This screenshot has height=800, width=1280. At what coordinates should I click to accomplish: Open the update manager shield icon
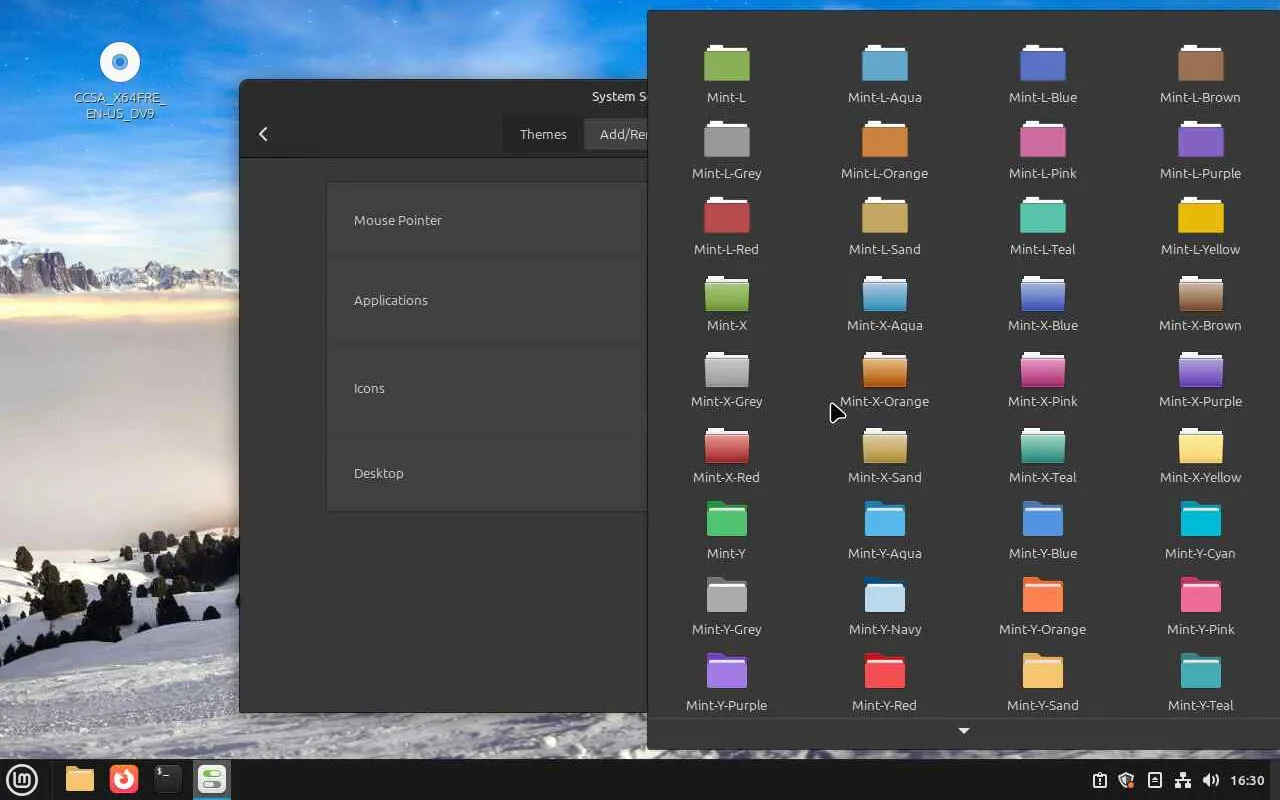(x=1127, y=780)
